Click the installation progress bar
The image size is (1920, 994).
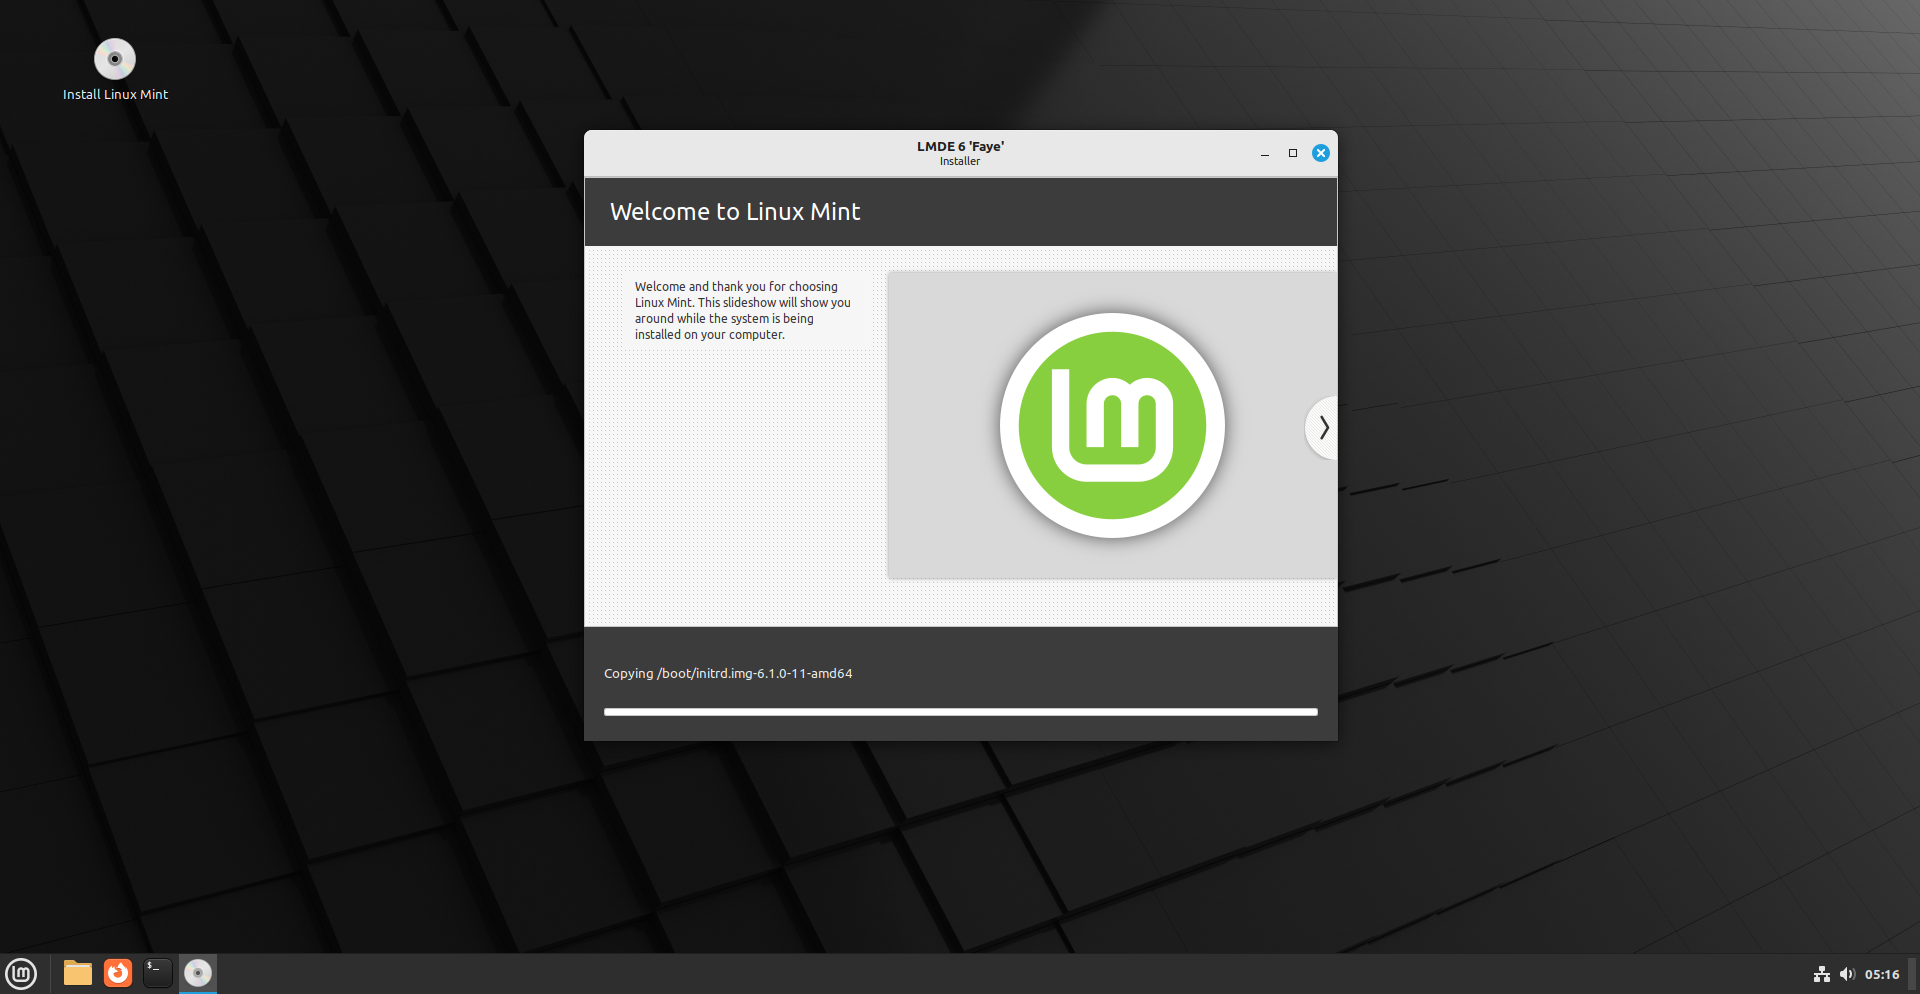[x=961, y=712]
